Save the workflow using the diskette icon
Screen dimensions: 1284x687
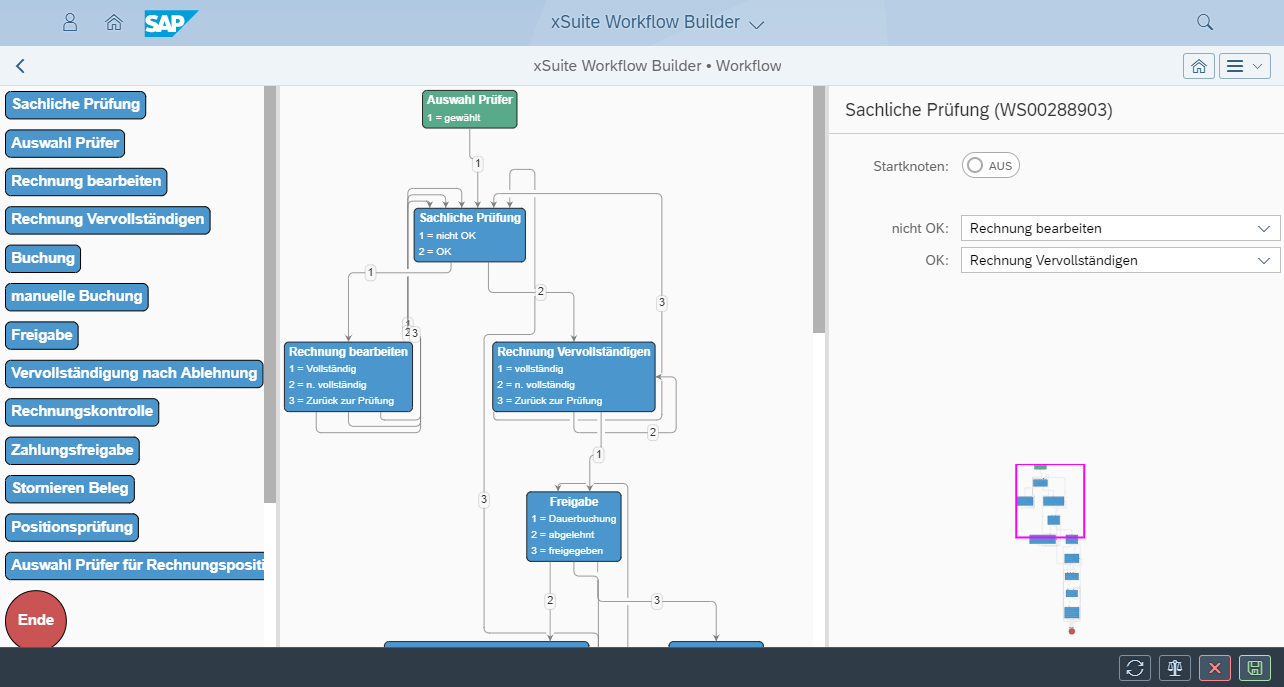(1253, 667)
